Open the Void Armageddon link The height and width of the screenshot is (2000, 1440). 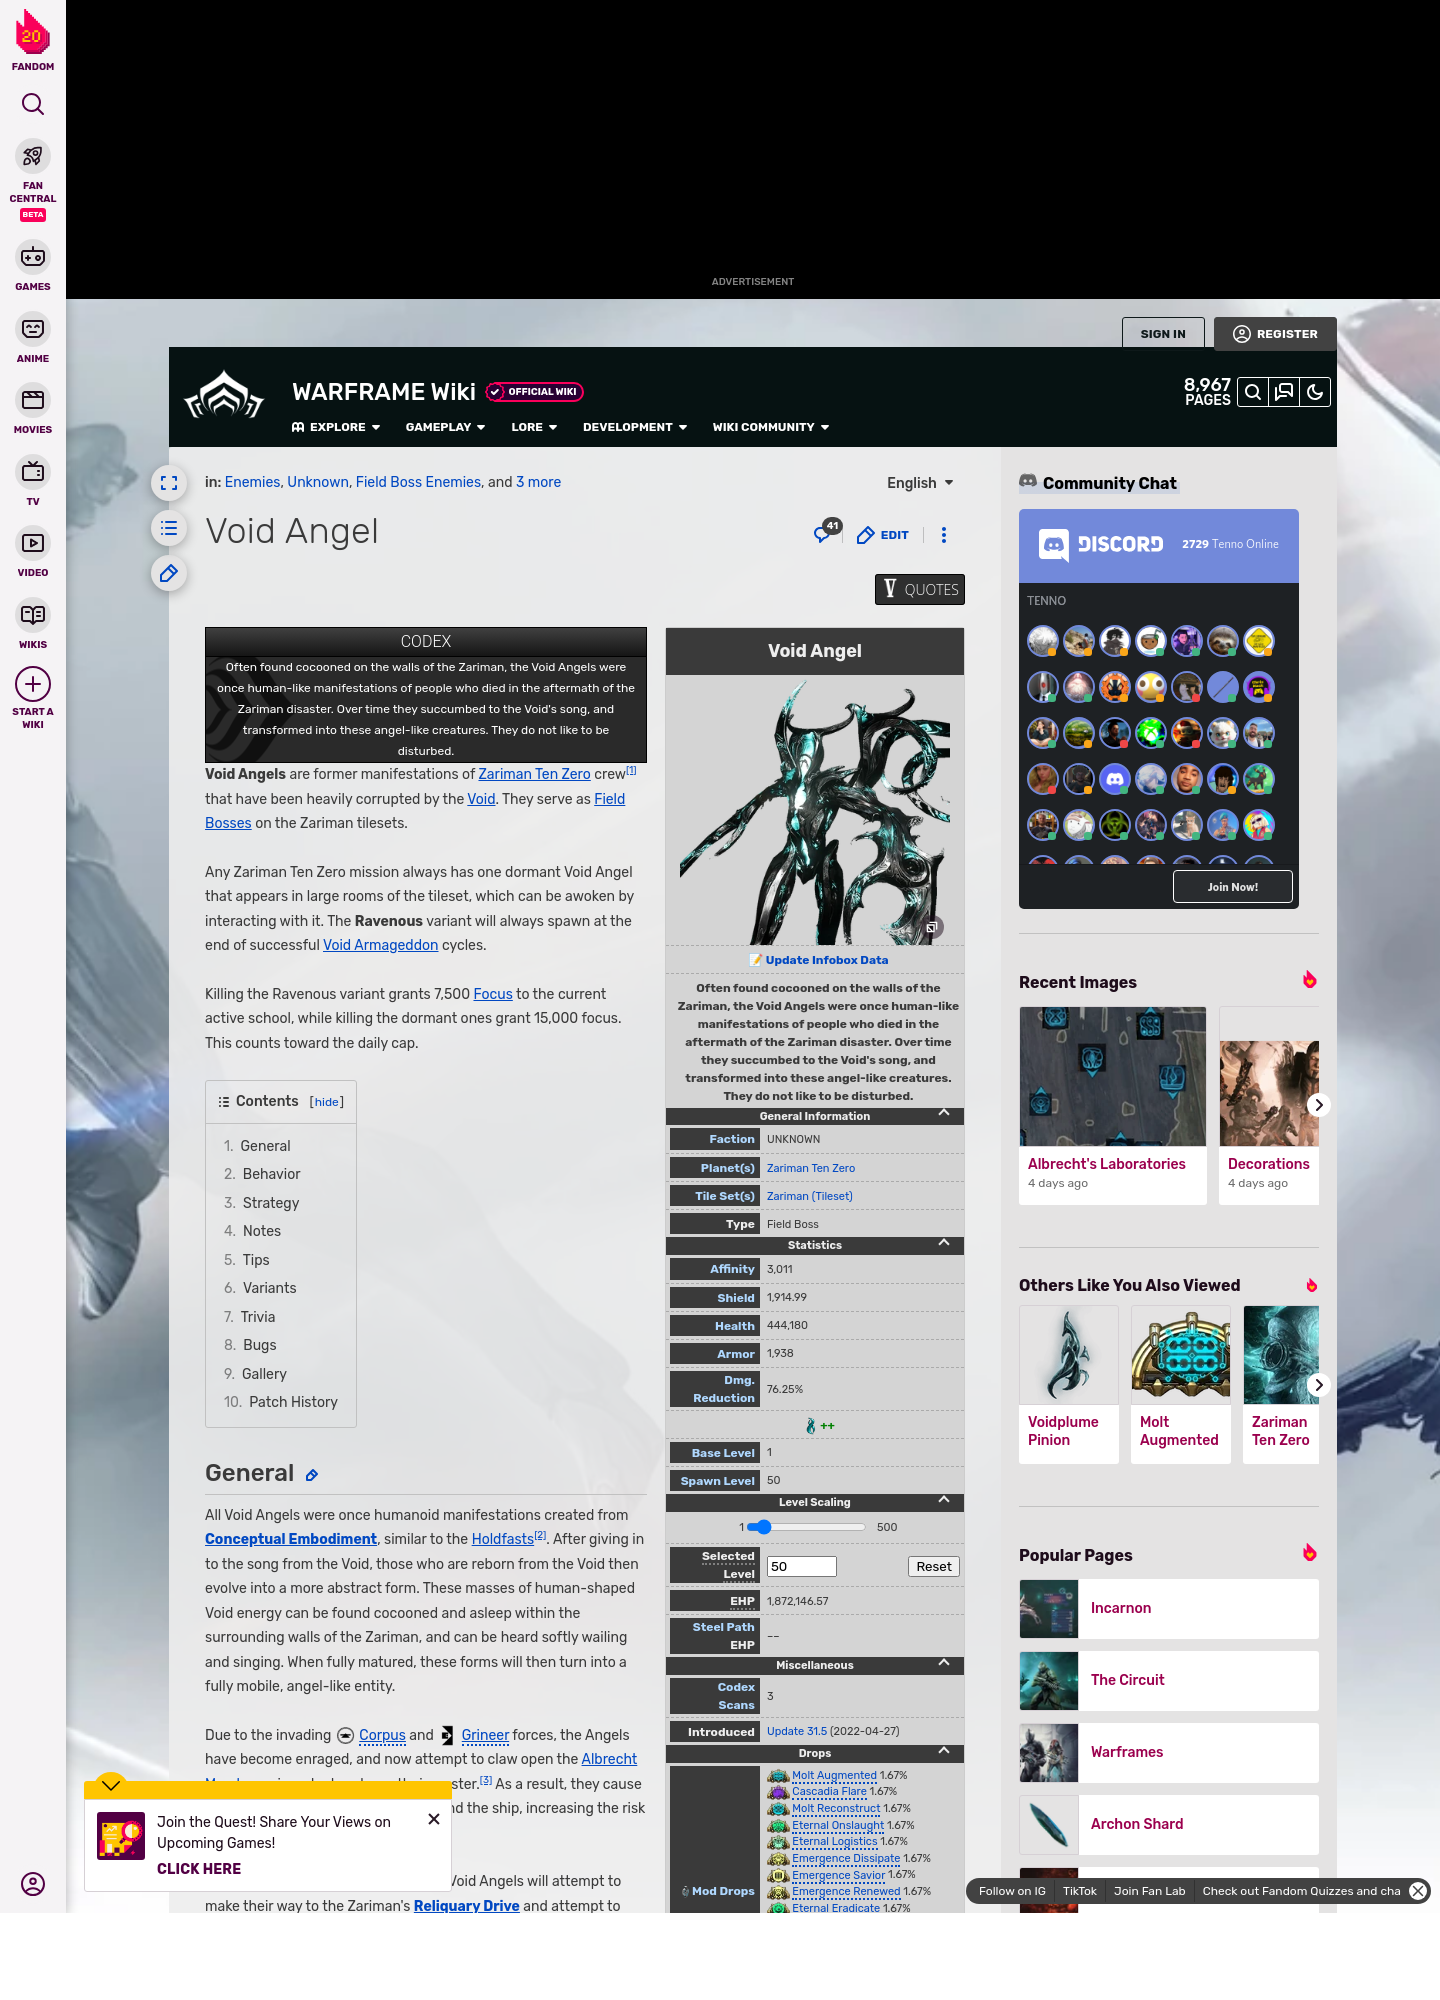click(380, 945)
